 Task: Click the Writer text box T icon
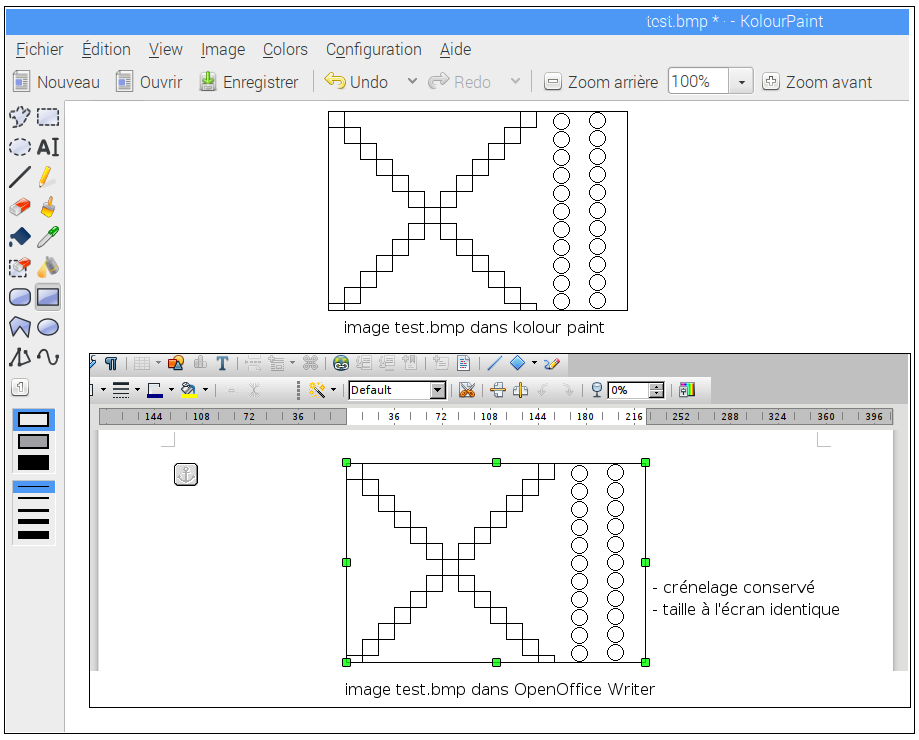222,364
